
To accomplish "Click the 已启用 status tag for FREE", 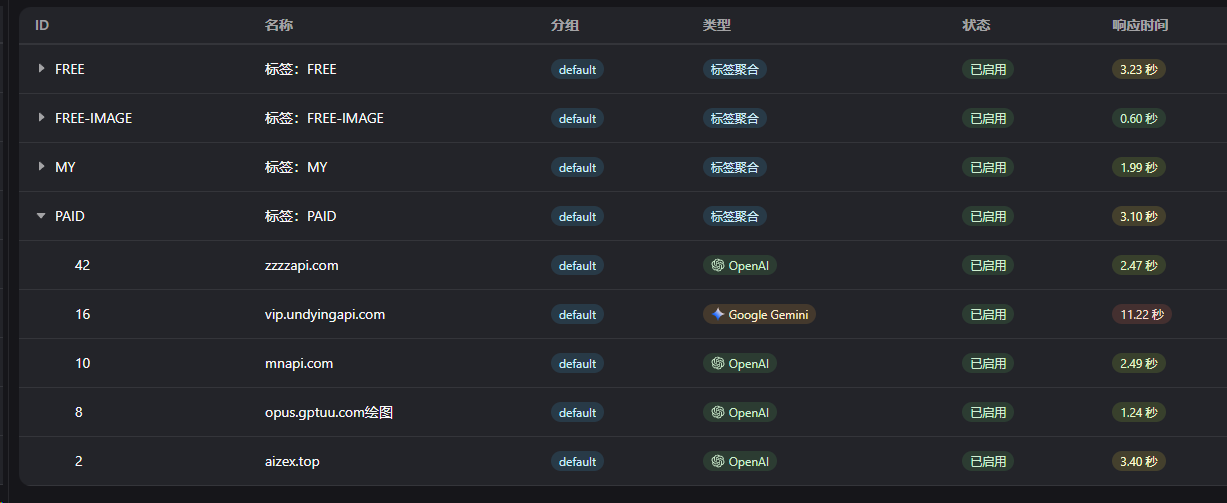I will point(988,69).
